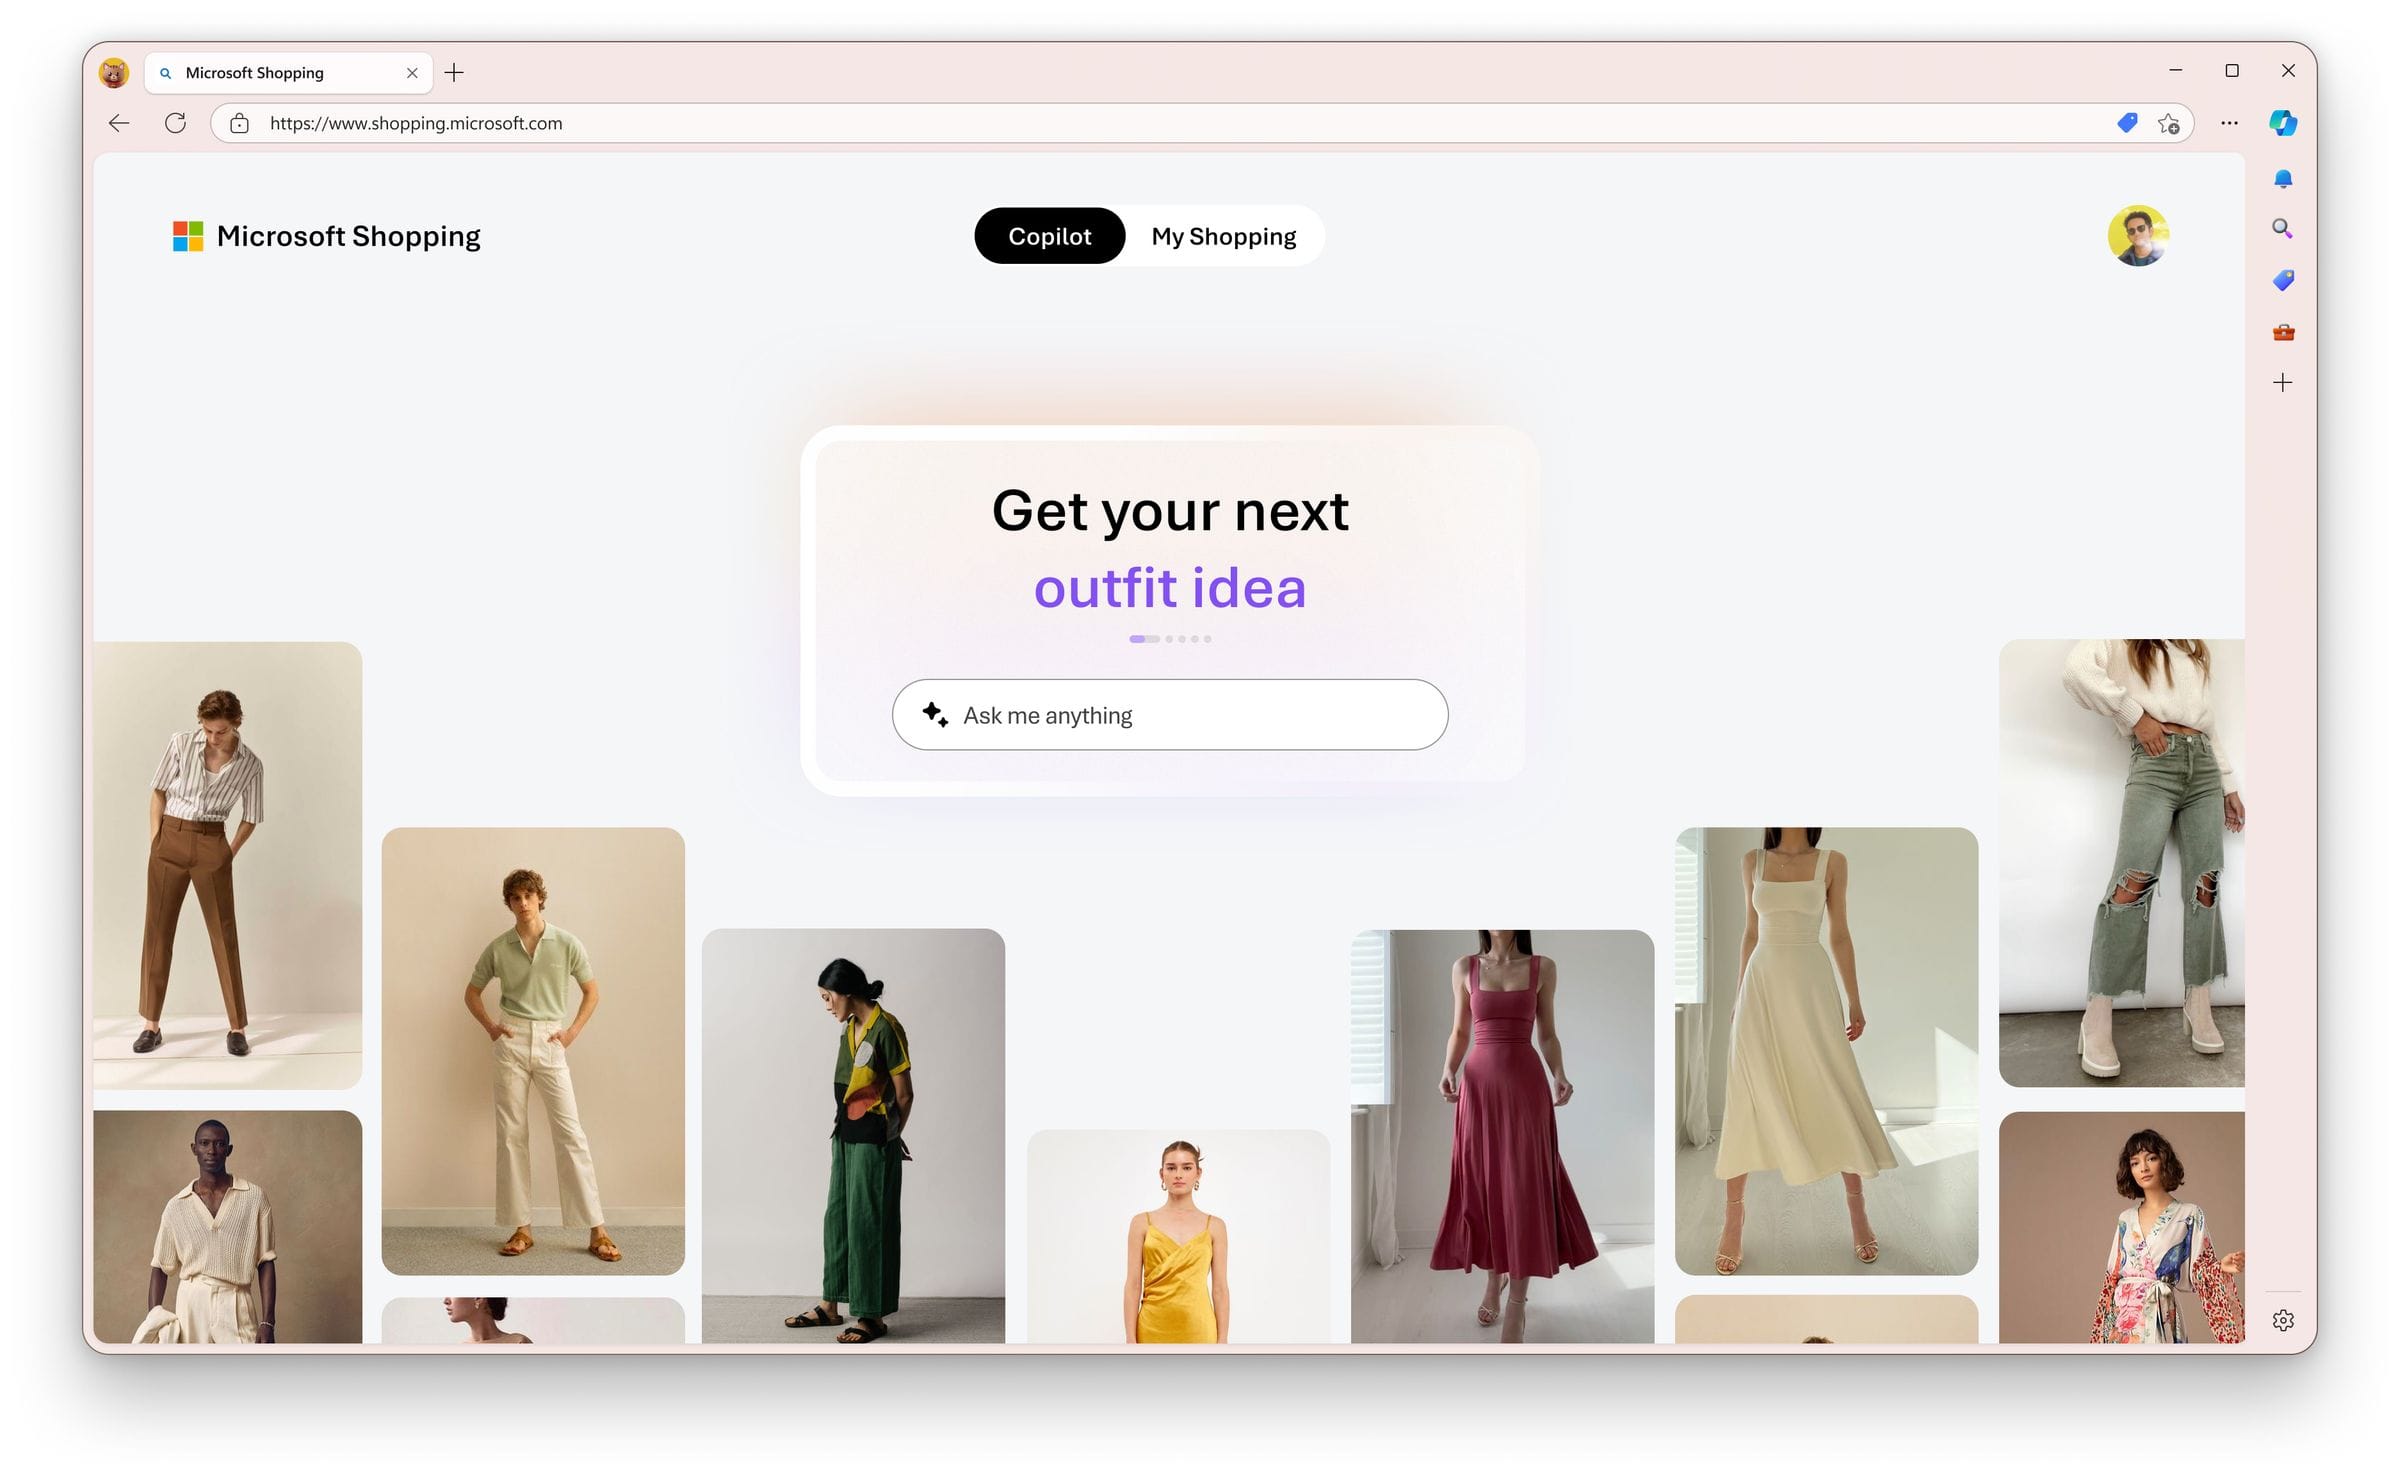Select the last carousel indicator dot

[1207, 639]
